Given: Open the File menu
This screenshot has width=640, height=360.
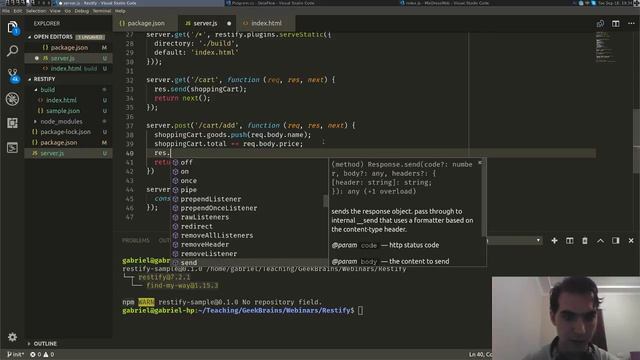Looking at the screenshot, I should pos(6,11).
